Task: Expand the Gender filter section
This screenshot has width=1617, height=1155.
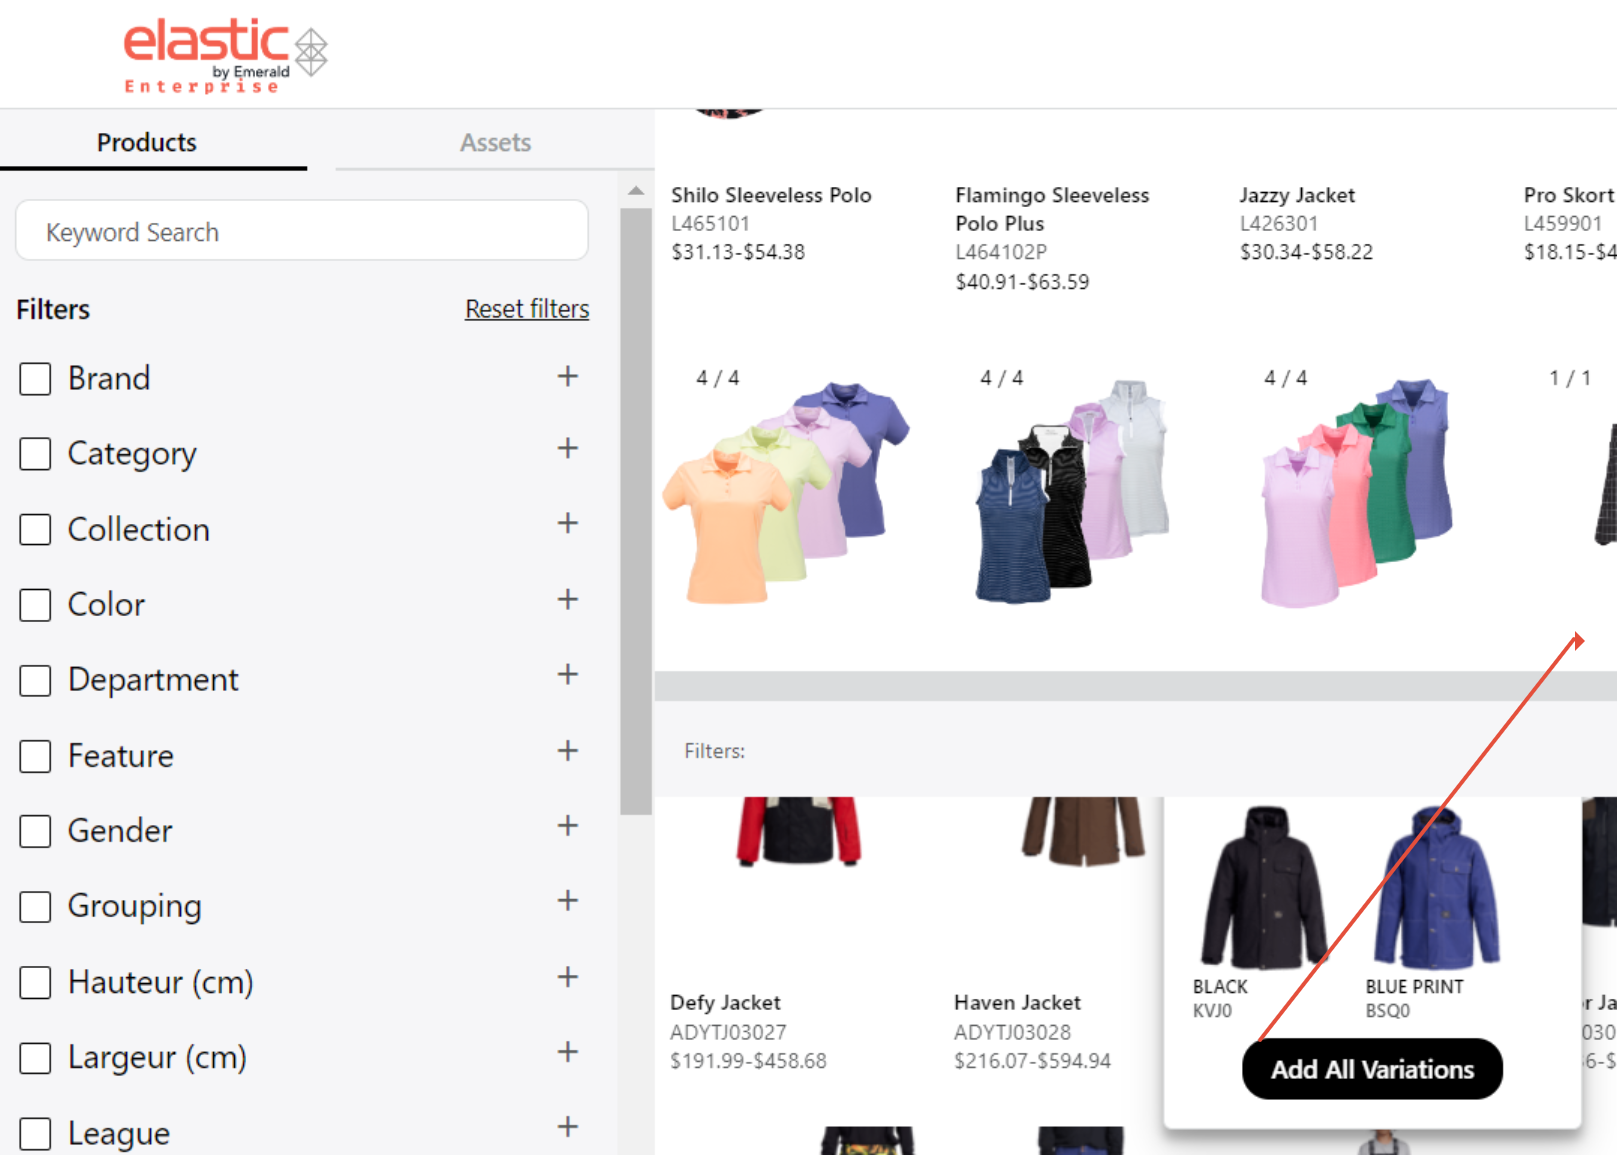Action: [x=567, y=826]
